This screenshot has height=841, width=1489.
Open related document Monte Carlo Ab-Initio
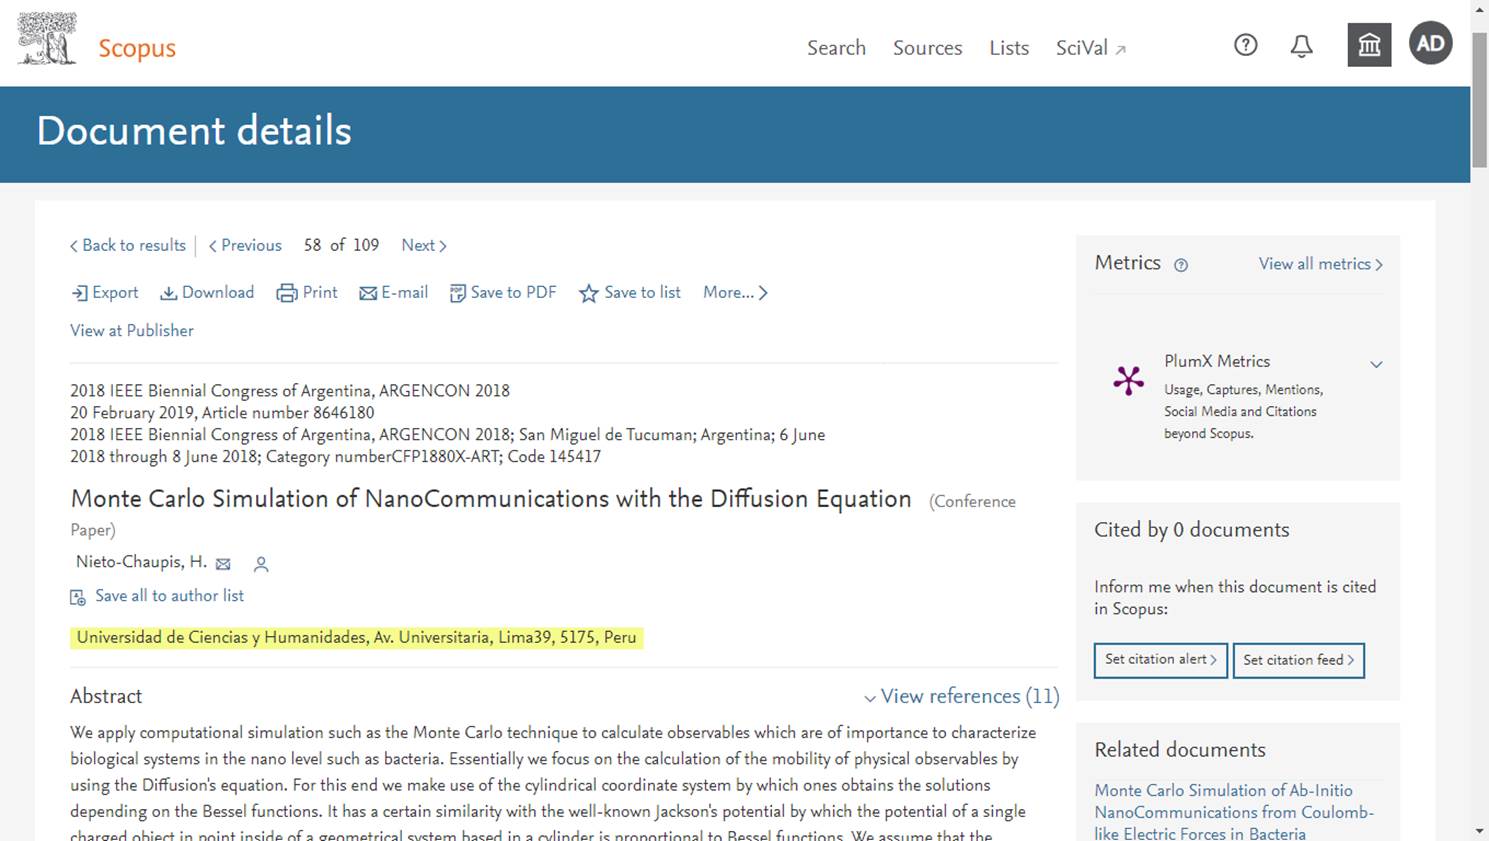tap(1234, 812)
